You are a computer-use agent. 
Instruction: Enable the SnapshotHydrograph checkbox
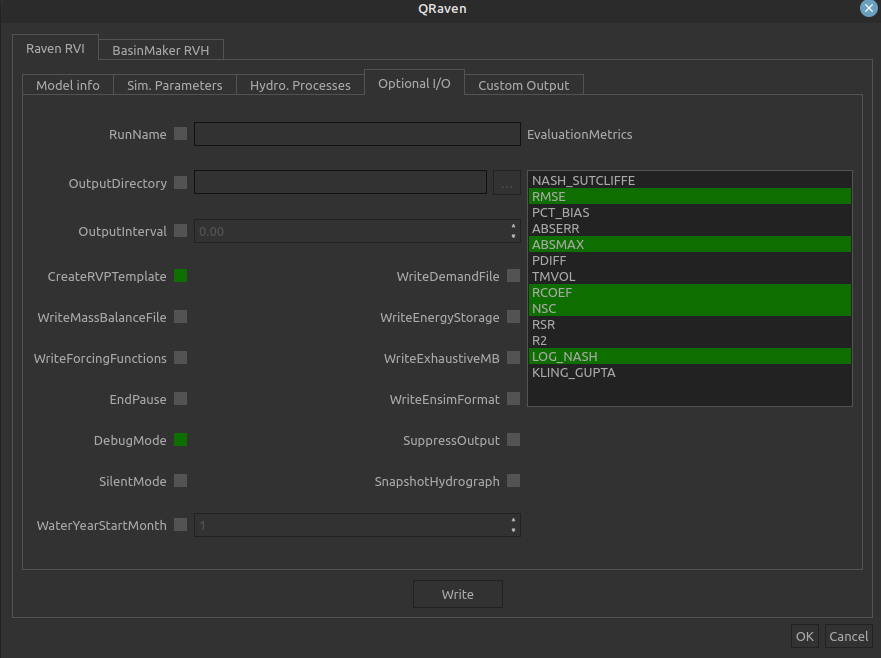(x=514, y=481)
